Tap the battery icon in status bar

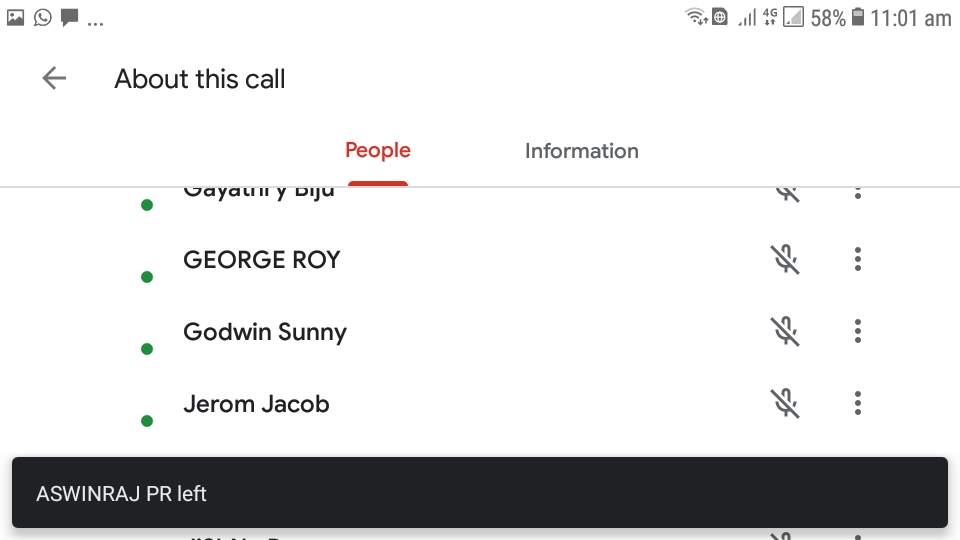858,18
